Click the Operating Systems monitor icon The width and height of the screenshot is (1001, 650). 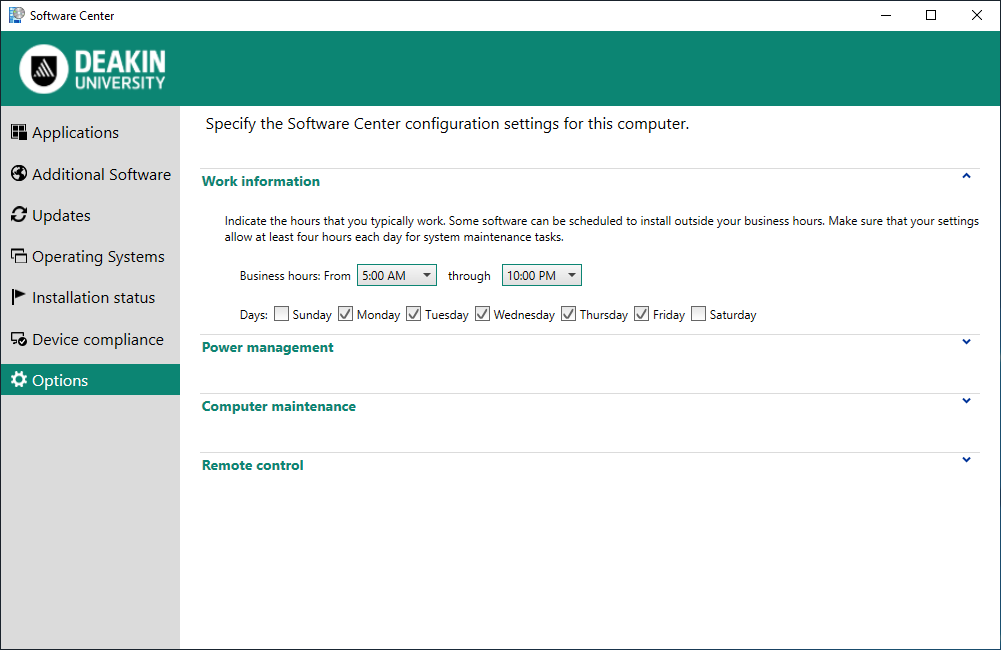click(18, 255)
